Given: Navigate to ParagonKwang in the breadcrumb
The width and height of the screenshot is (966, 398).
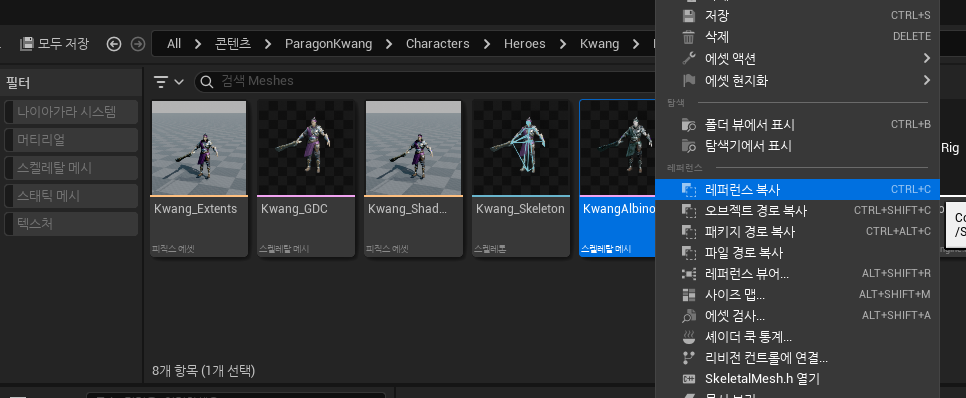Looking at the screenshot, I should coord(328,44).
